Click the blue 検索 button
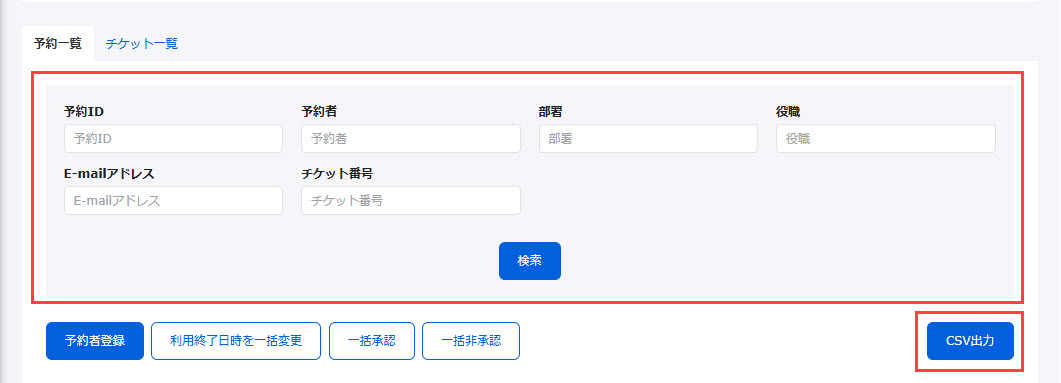Viewport: 1061px width, 383px height. pos(530,261)
